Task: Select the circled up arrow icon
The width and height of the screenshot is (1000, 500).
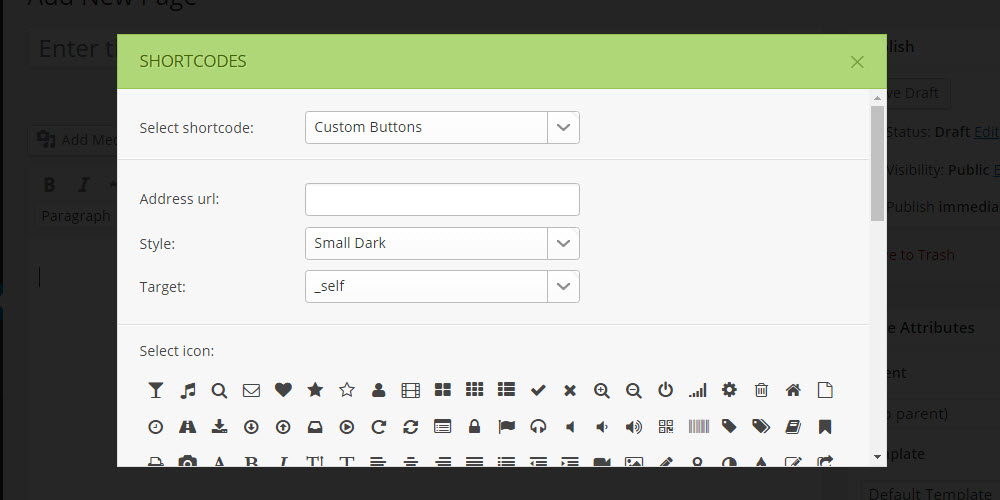Action: (283, 427)
